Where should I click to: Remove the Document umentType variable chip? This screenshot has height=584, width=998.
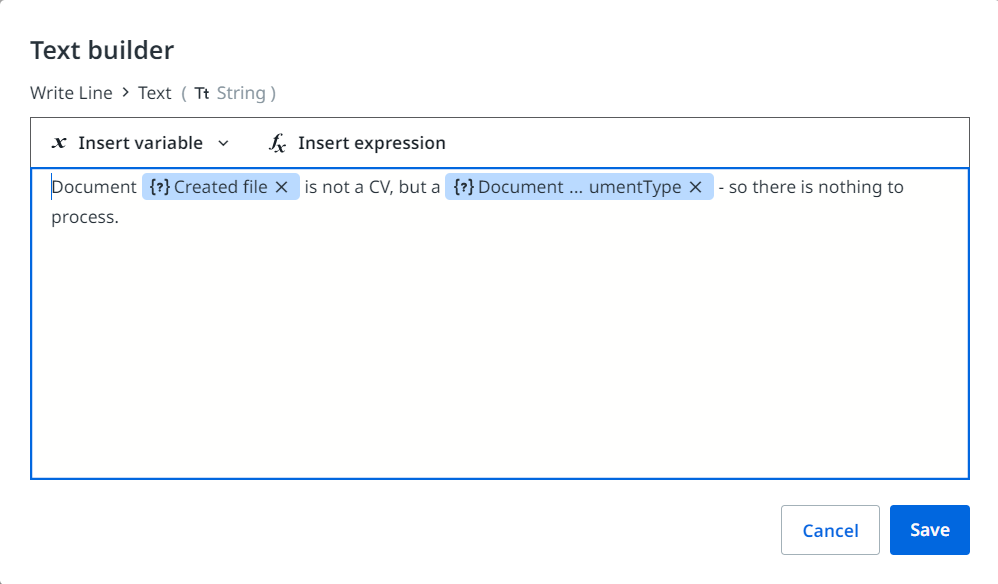pyautogui.click(x=696, y=187)
